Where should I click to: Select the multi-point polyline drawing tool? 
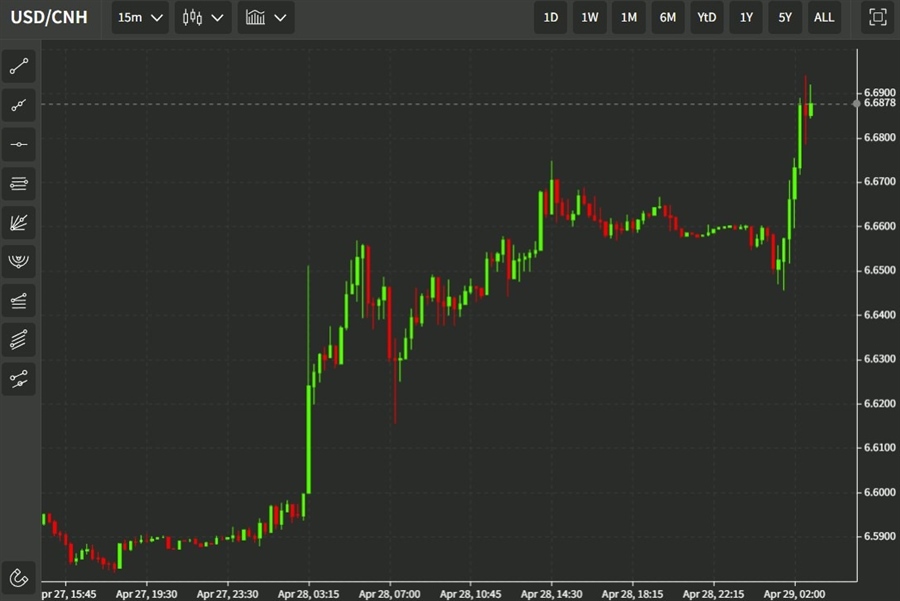pos(18,106)
